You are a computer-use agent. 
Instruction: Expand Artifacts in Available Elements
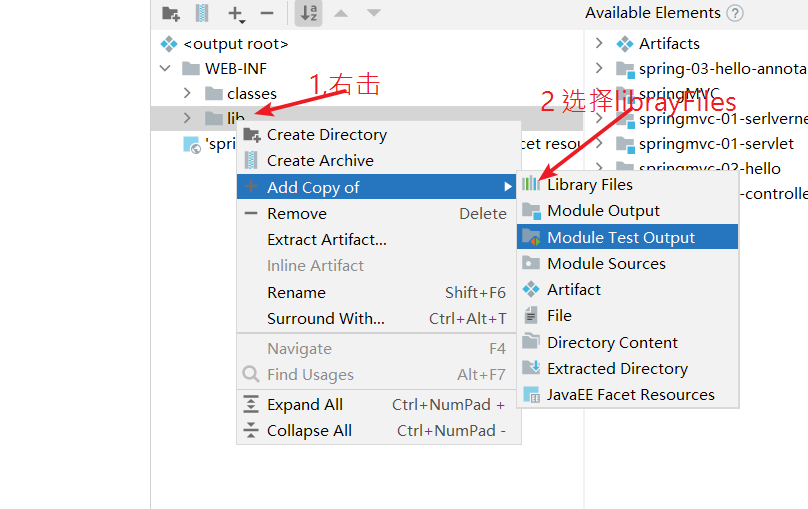[x=599, y=43]
